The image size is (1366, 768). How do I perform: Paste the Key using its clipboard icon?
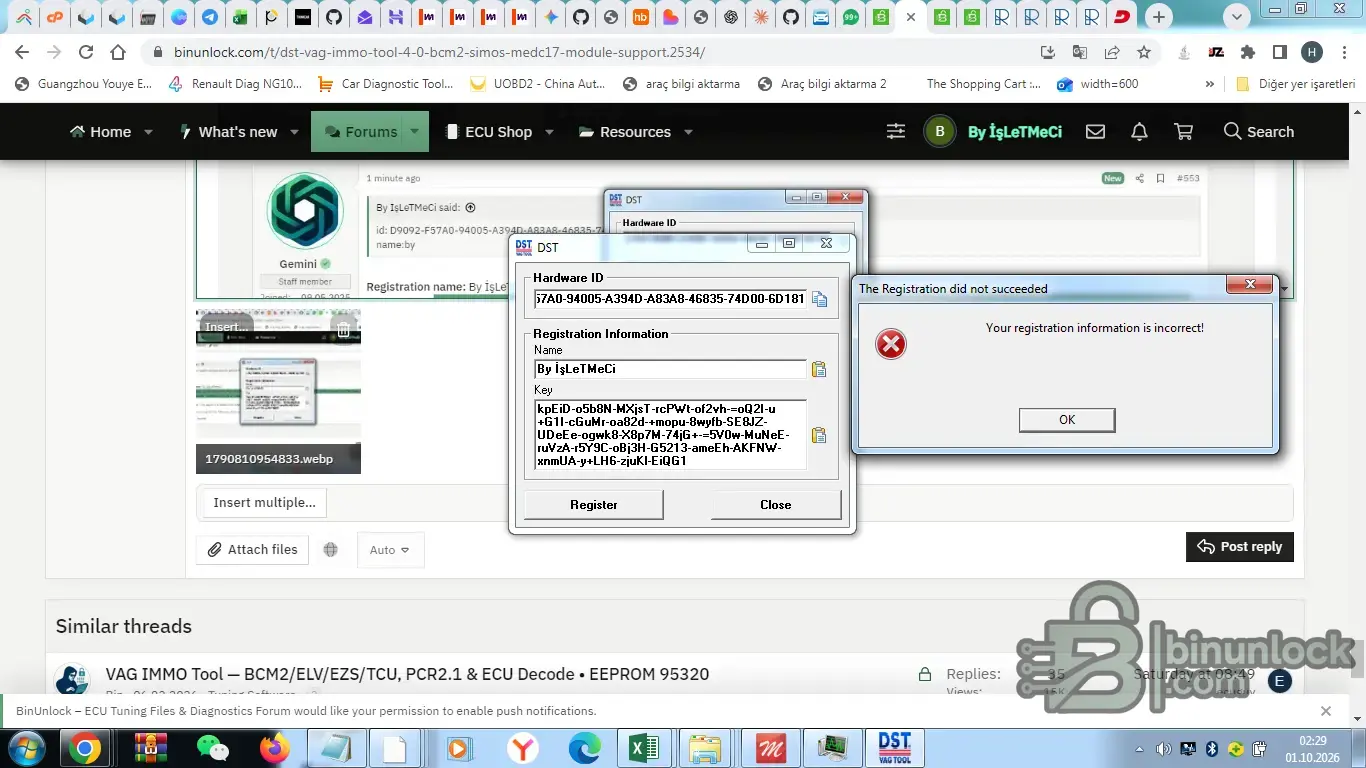[819, 435]
